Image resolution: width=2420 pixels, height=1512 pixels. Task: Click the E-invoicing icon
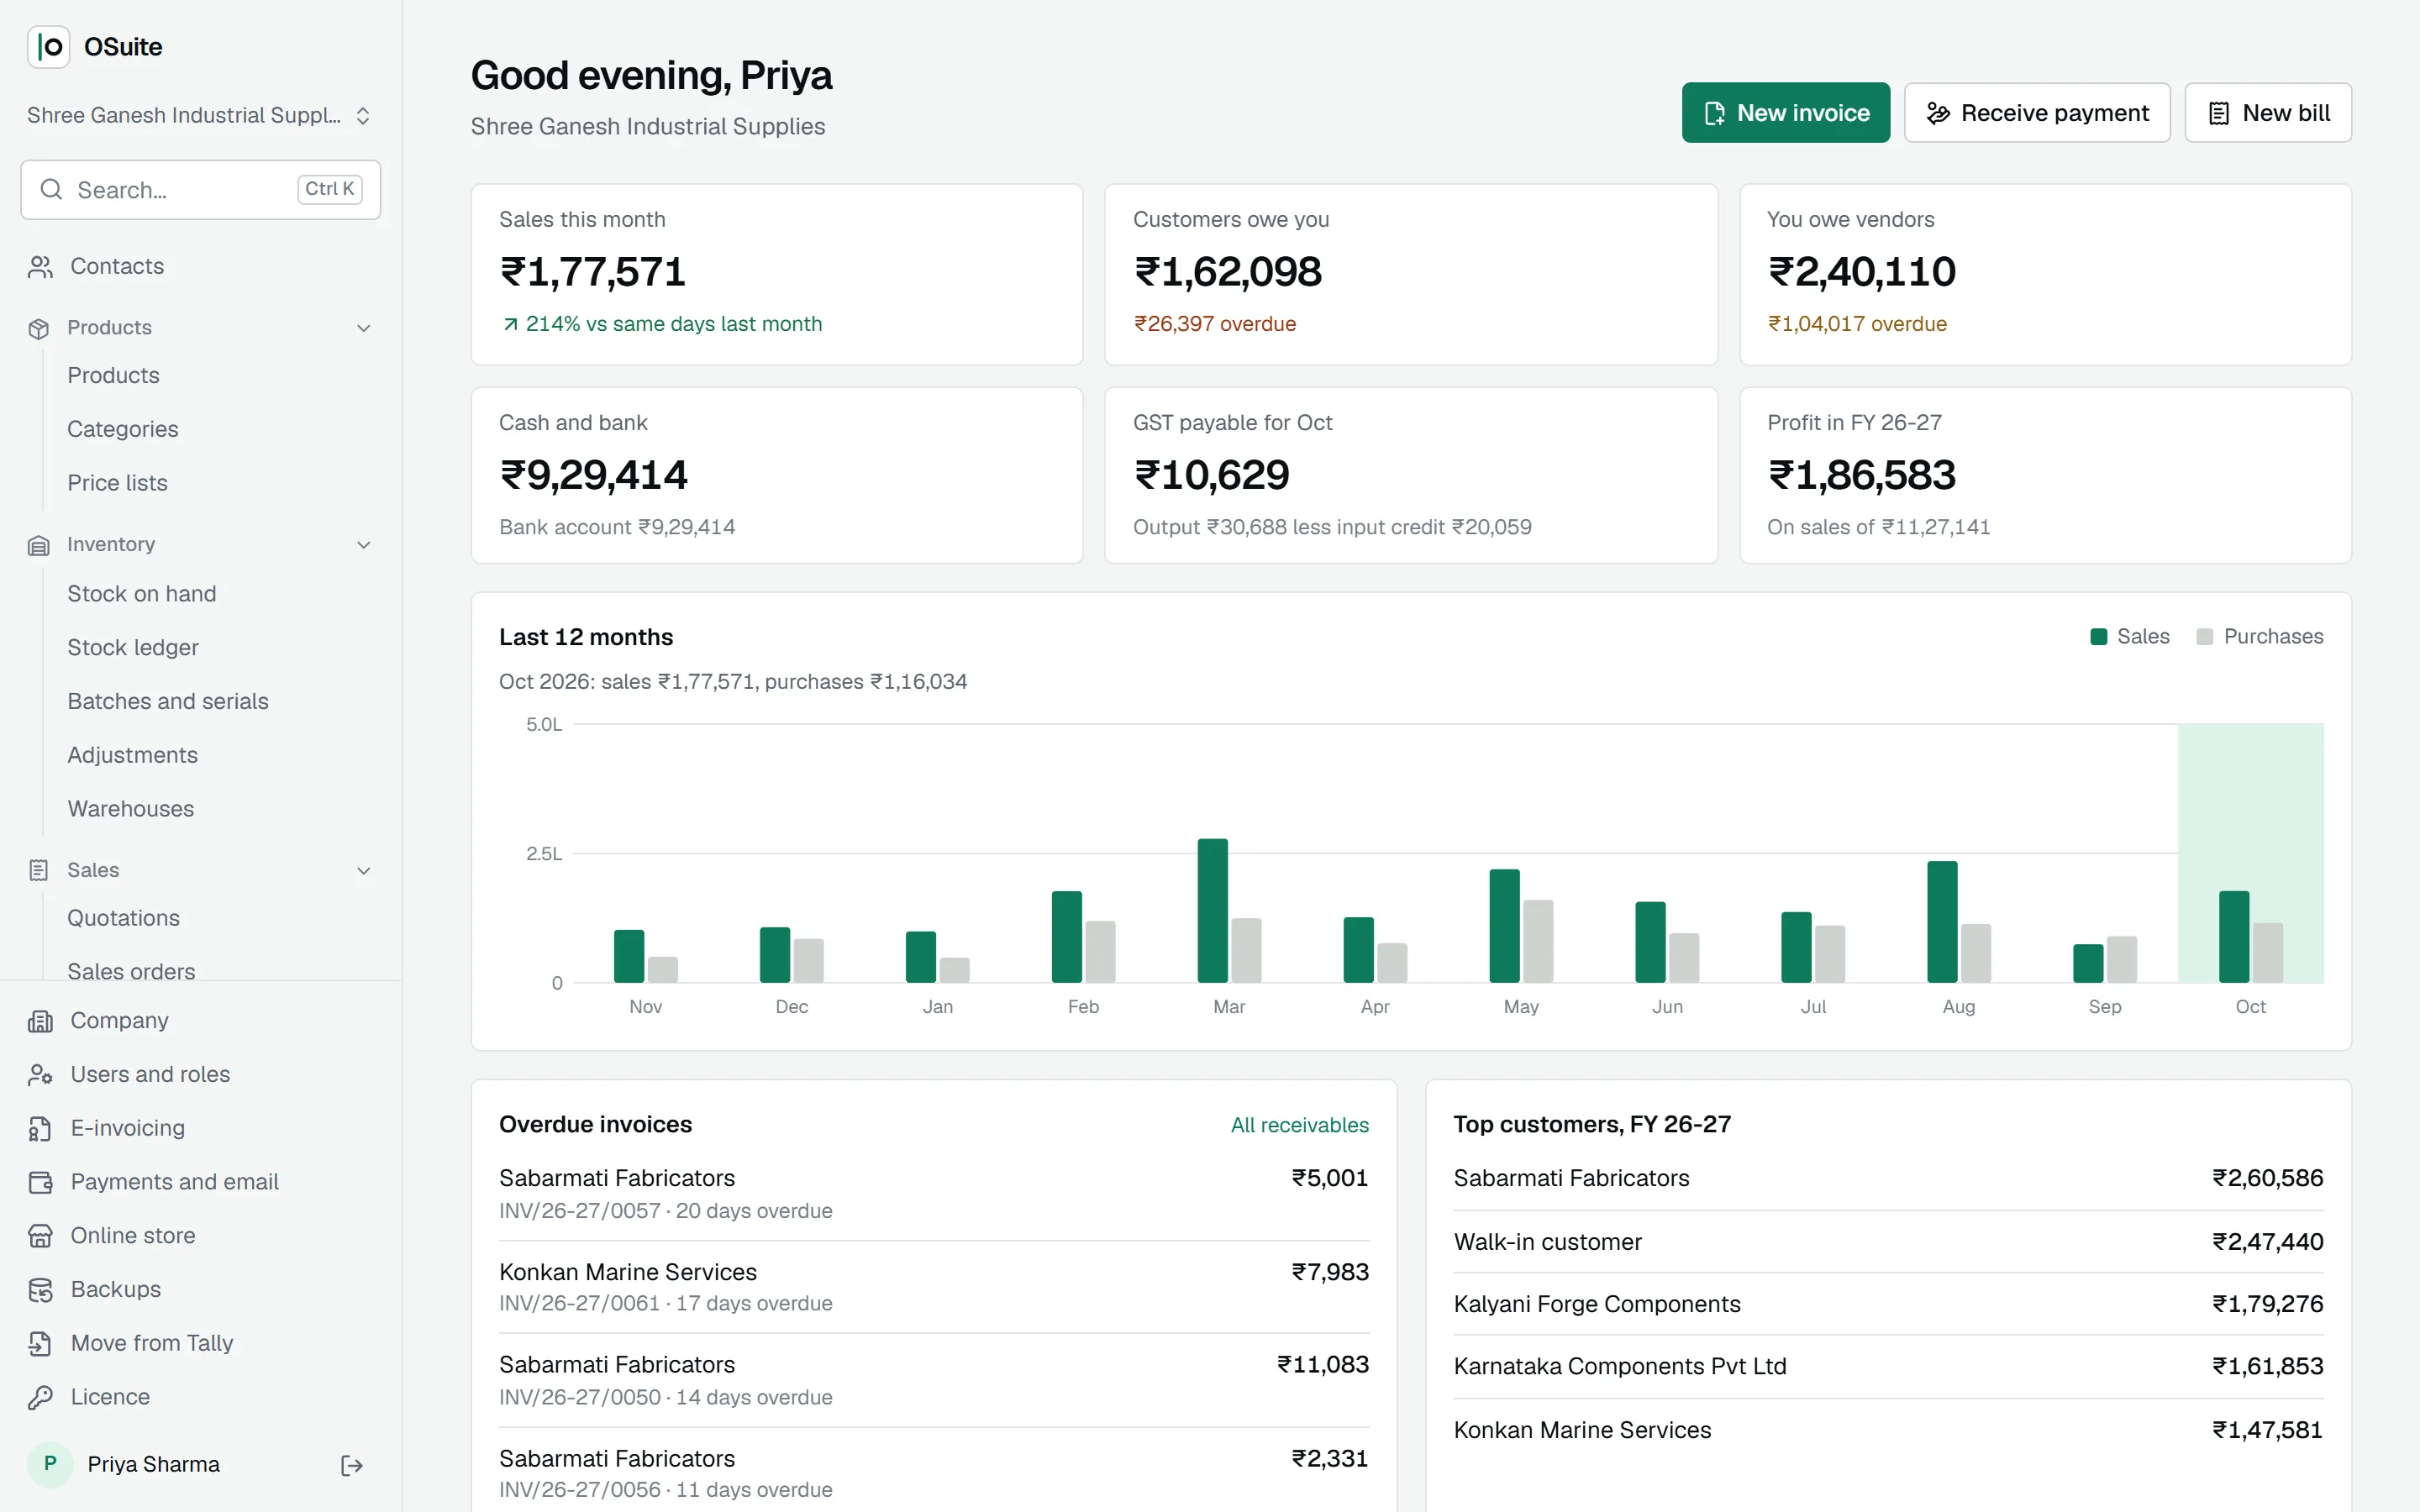pos(40,1129)
